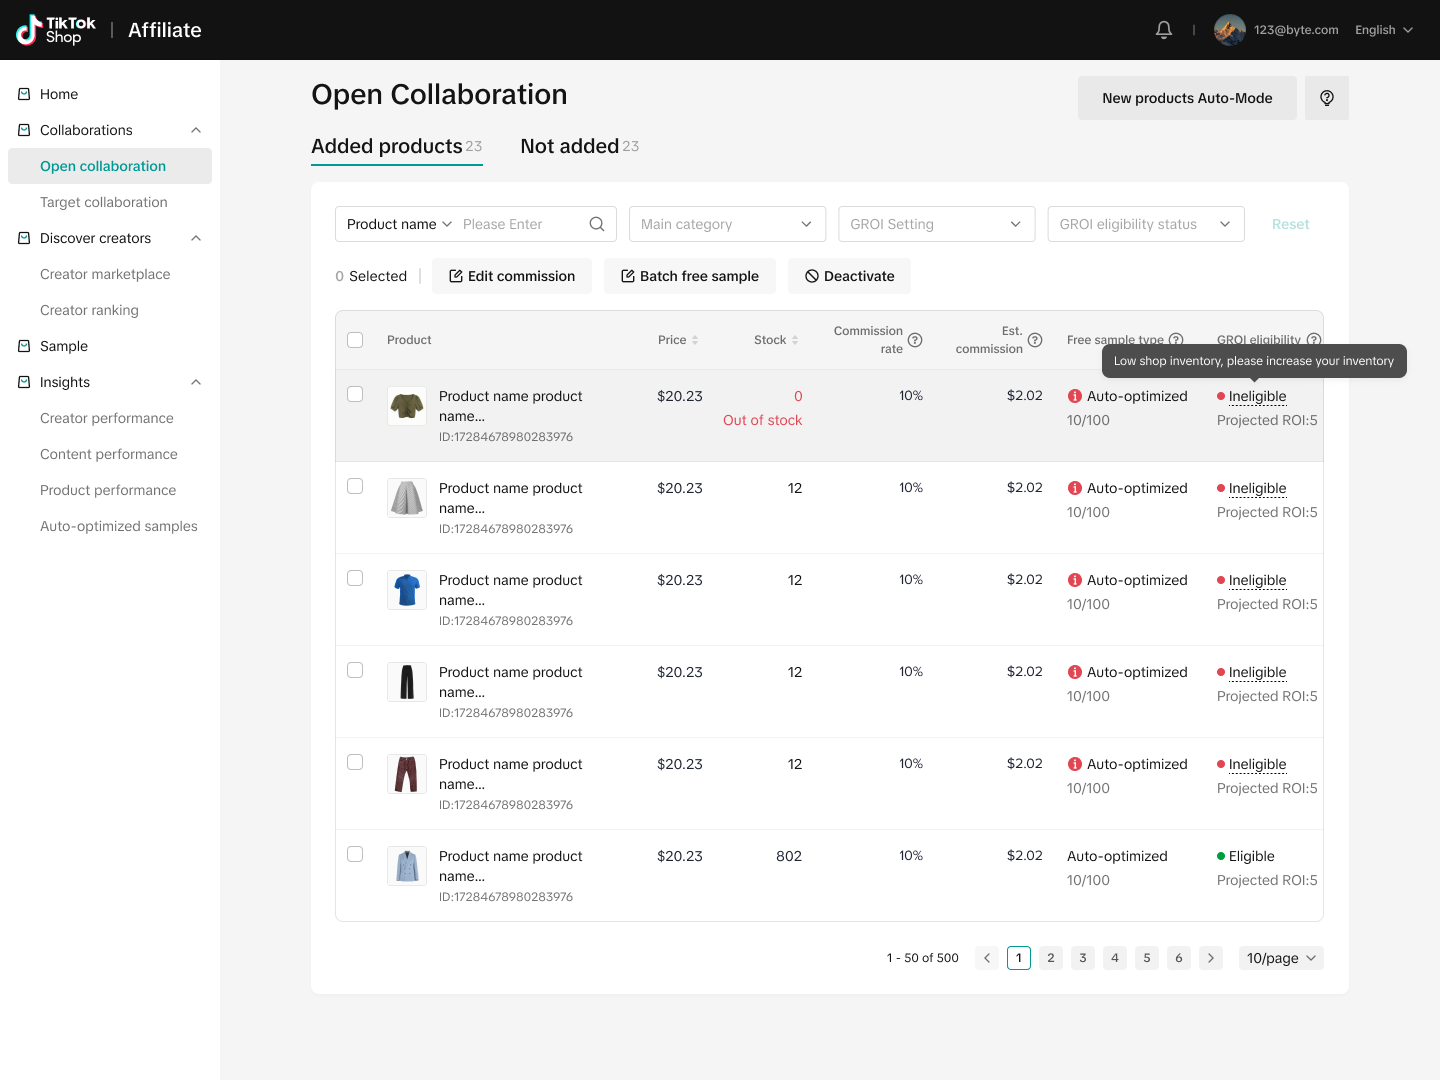Check the out-of-stock product row checkbox
This screenshot has height=1080, width=1440.
355,394
